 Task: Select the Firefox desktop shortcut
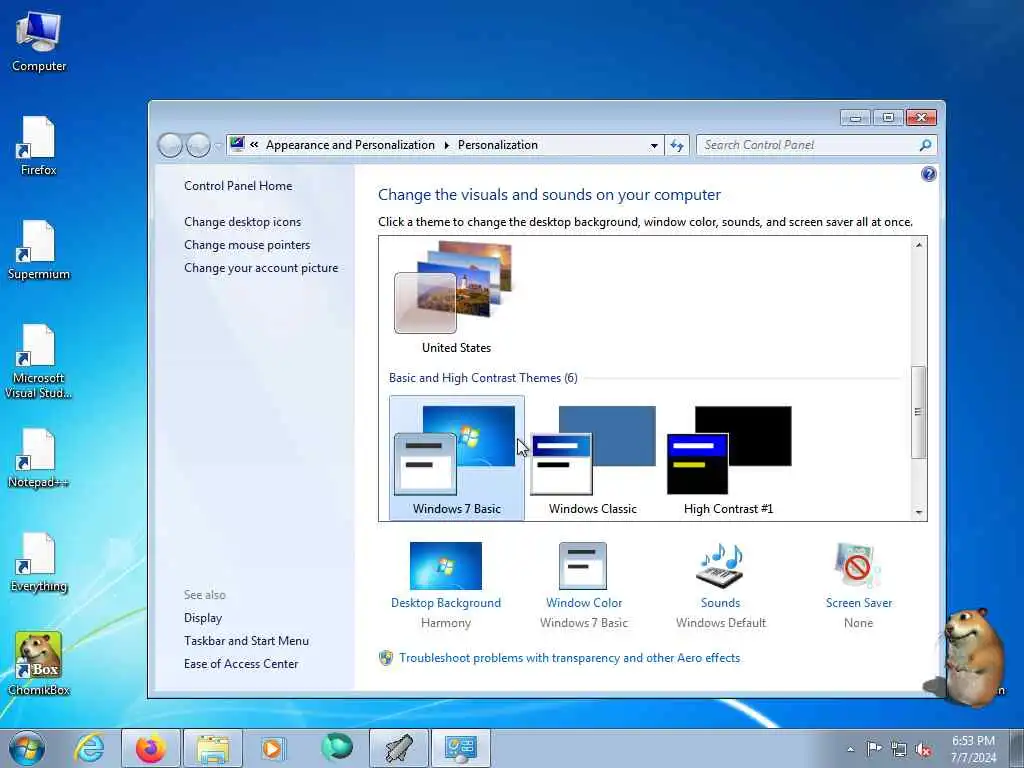coord(39,146)
